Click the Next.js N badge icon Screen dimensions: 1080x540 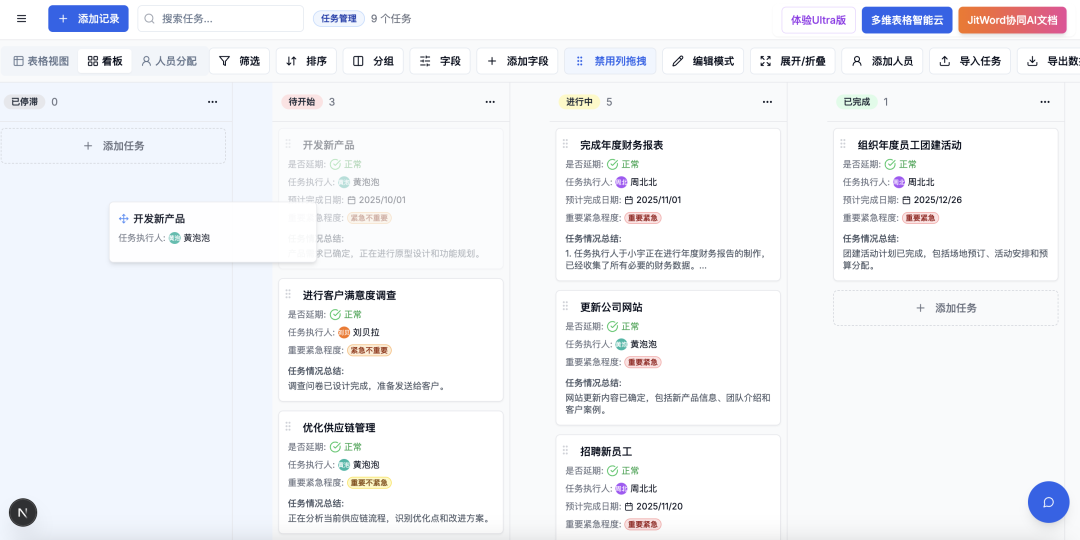(x=23, y=512)
